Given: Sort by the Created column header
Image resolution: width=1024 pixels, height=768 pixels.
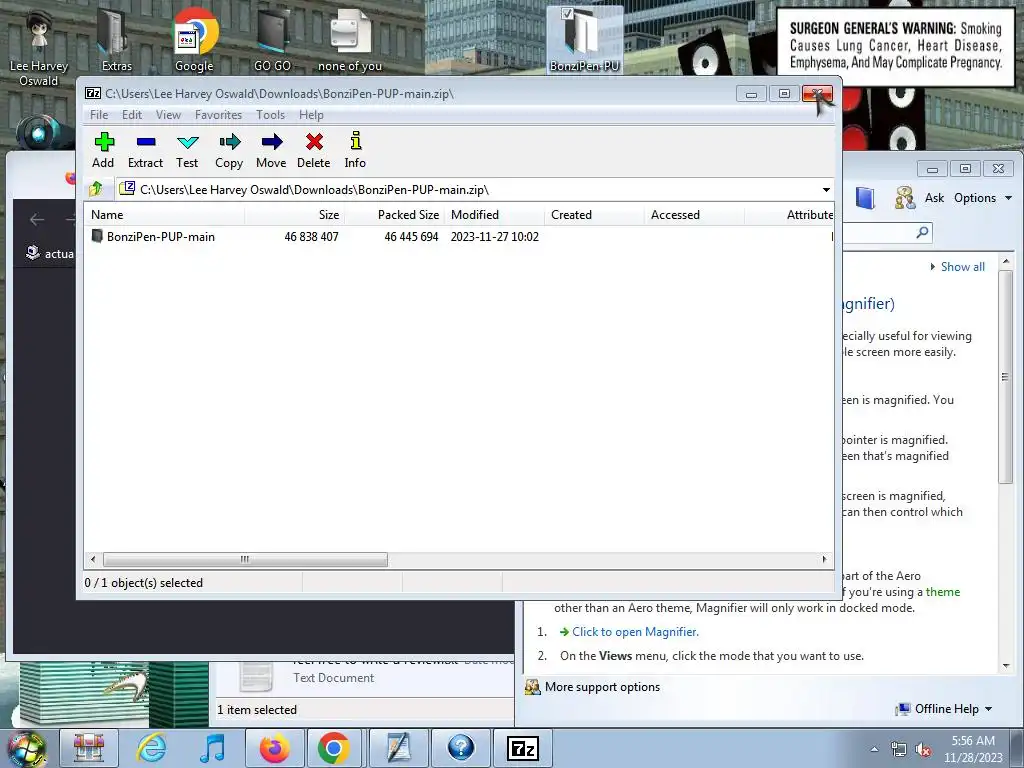Looking at the screenshot, I should click(594, 215).
